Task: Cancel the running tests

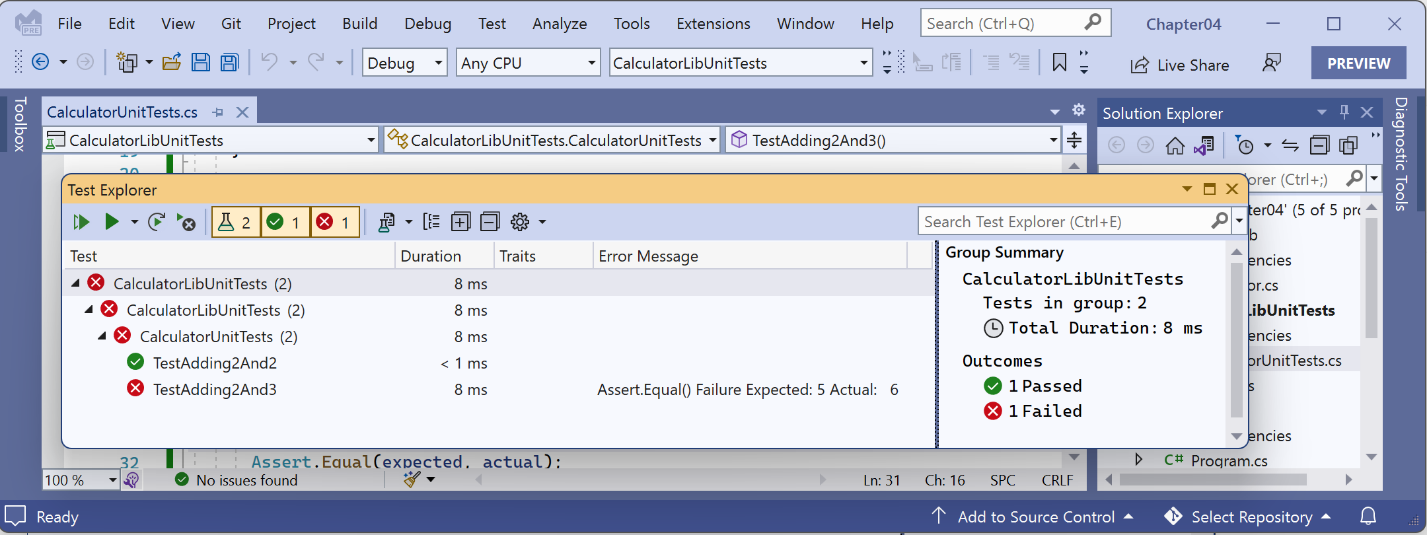Action: tap(186, 222)
